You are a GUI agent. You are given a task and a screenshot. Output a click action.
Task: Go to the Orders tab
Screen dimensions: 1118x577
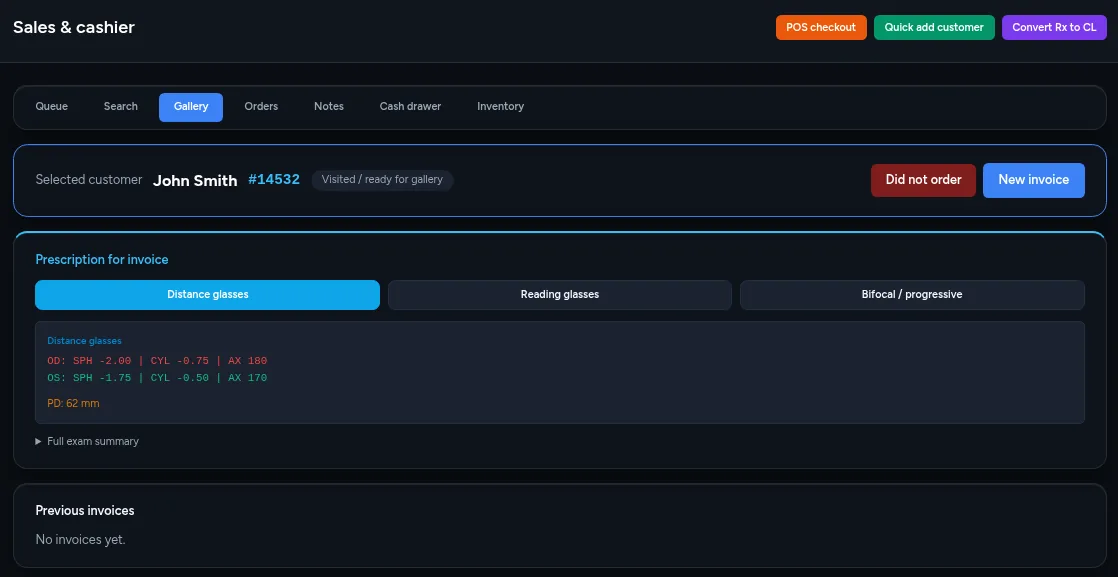(x=261, y=106)
